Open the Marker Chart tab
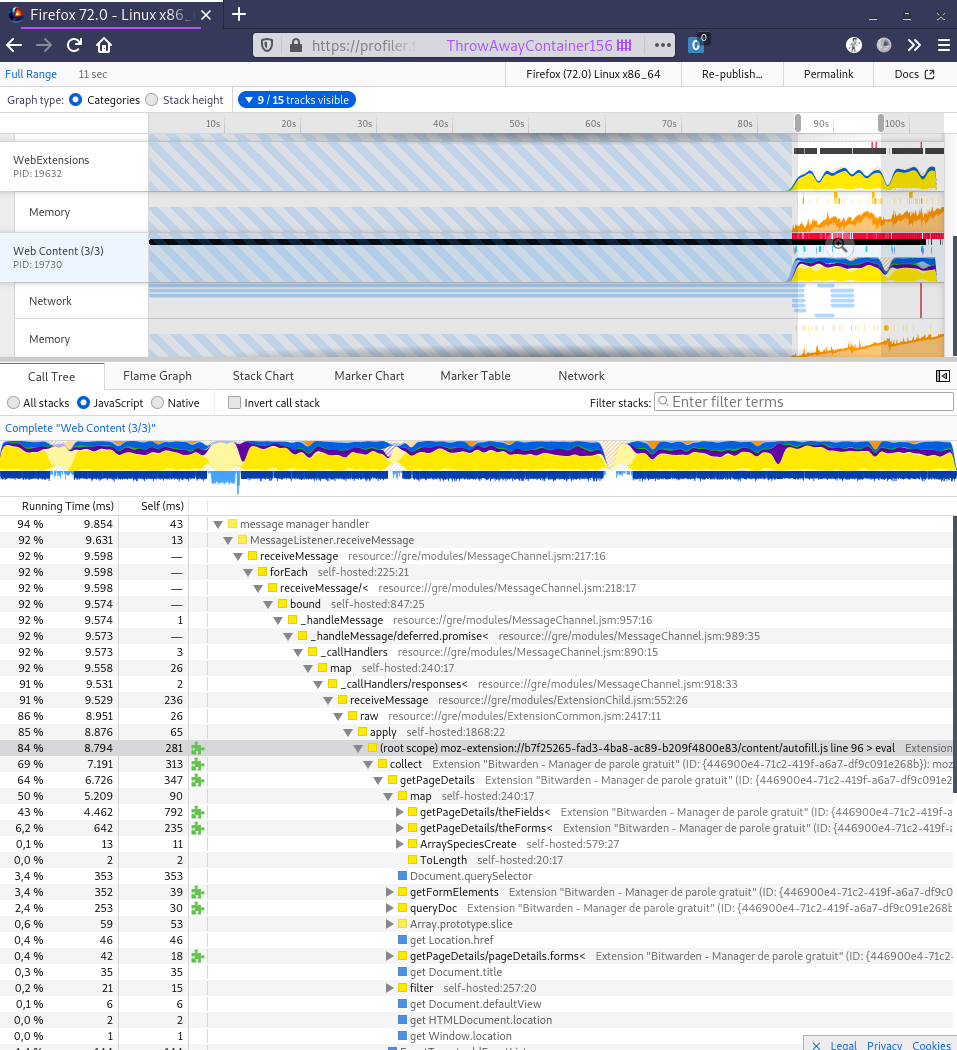This screenshot has width=957, height=1050. tap(369, 376)
